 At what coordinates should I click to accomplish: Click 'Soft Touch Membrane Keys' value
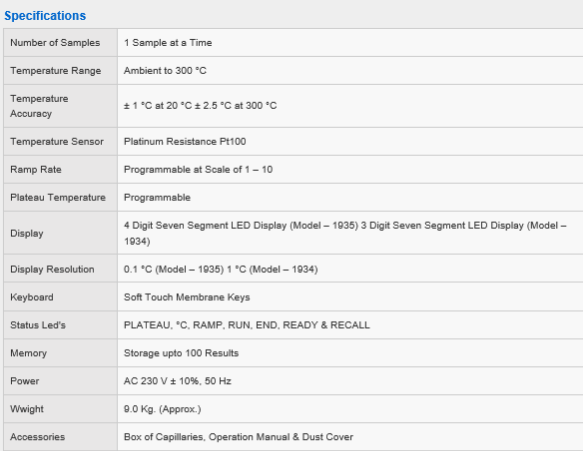[187, 297]
